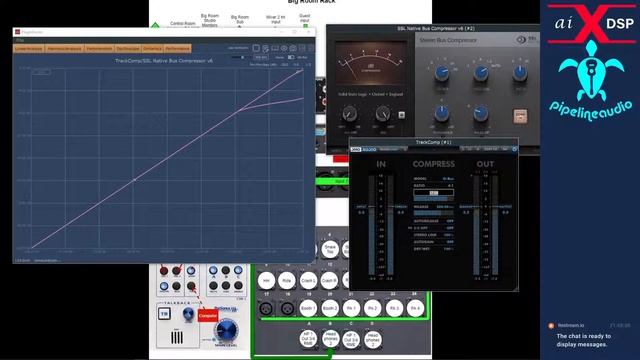Click the Booth 1 patch bay jack
The width and height of the screenshot is (640, 360).
(308, 308)
